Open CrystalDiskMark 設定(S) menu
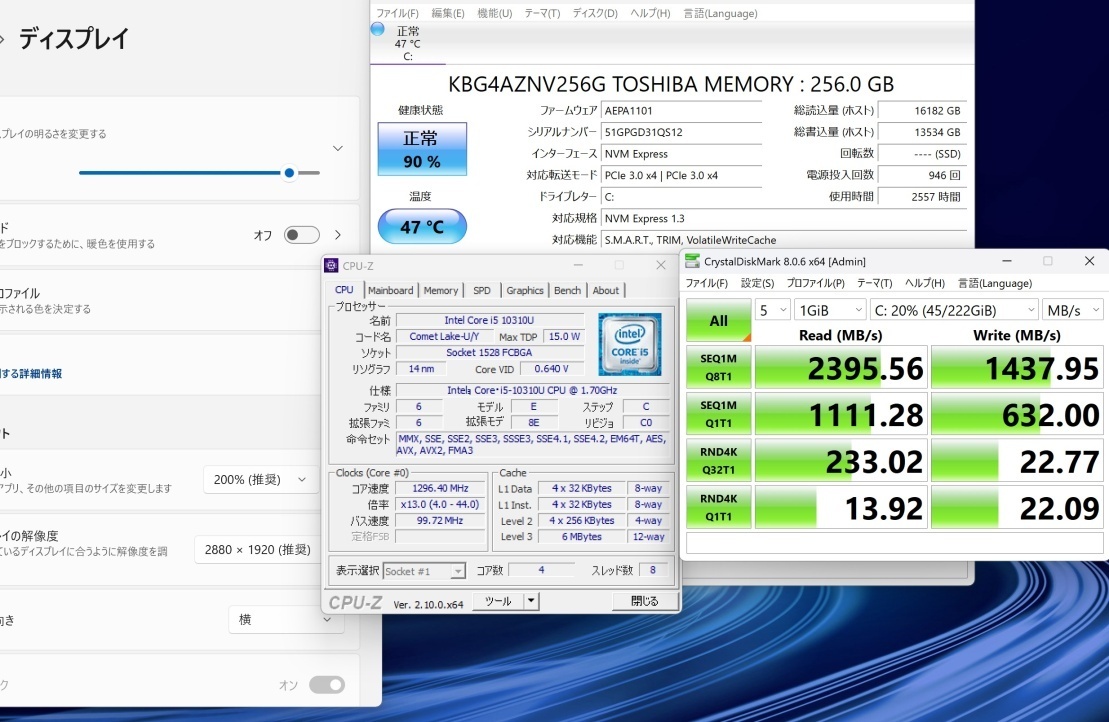The height and width of the screenshot is (722, 1109). pos(757,283)
